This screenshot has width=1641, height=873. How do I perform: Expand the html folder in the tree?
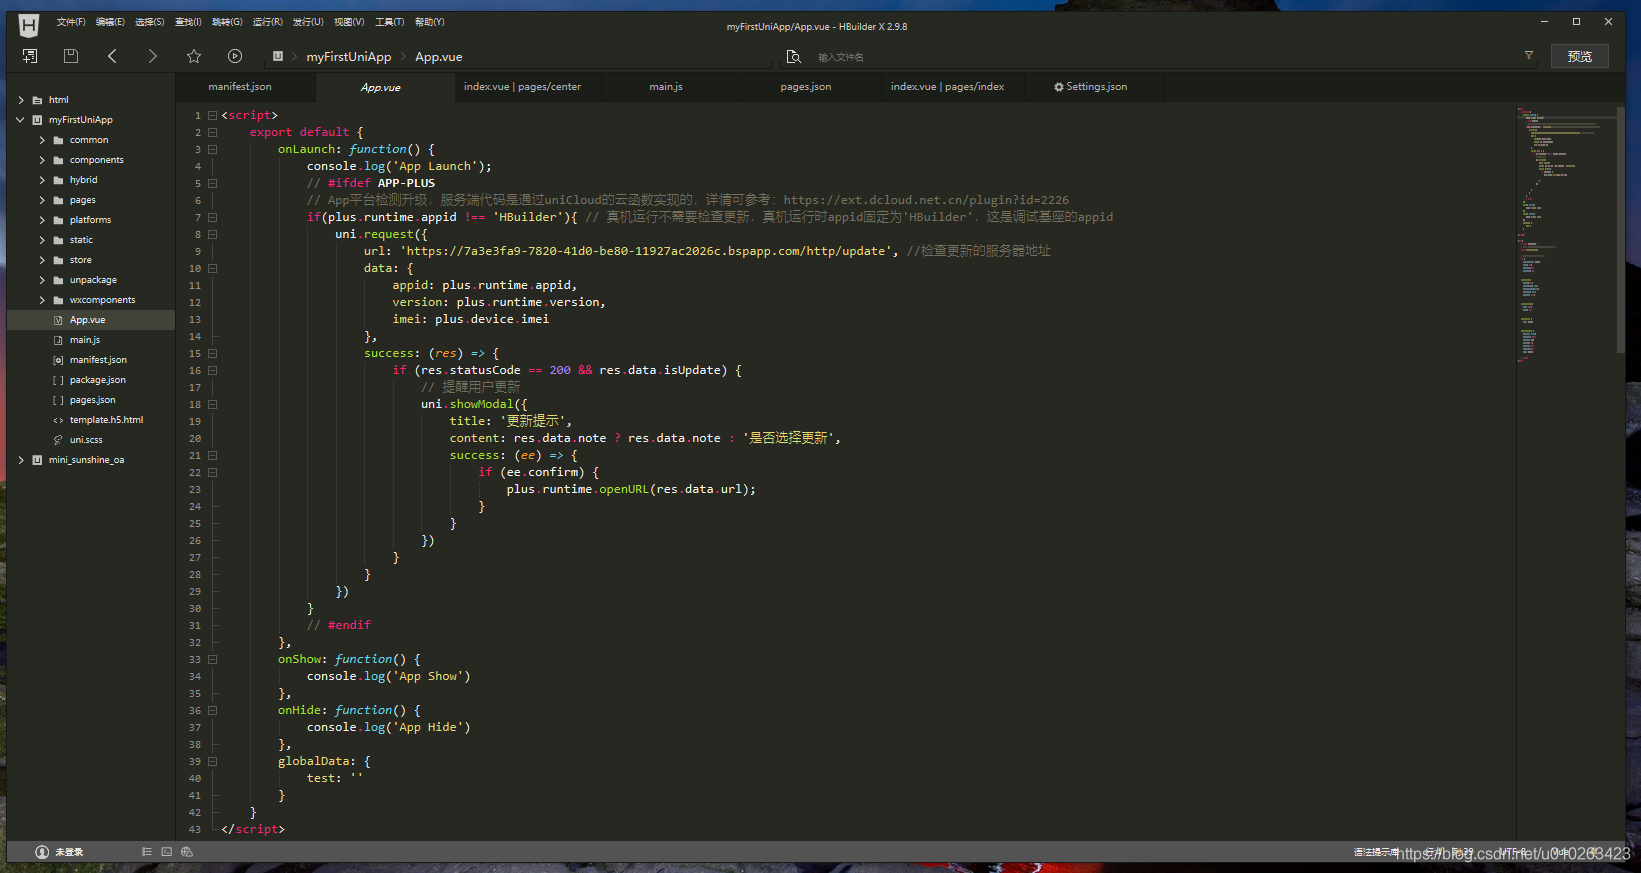[x=21, y=100]
